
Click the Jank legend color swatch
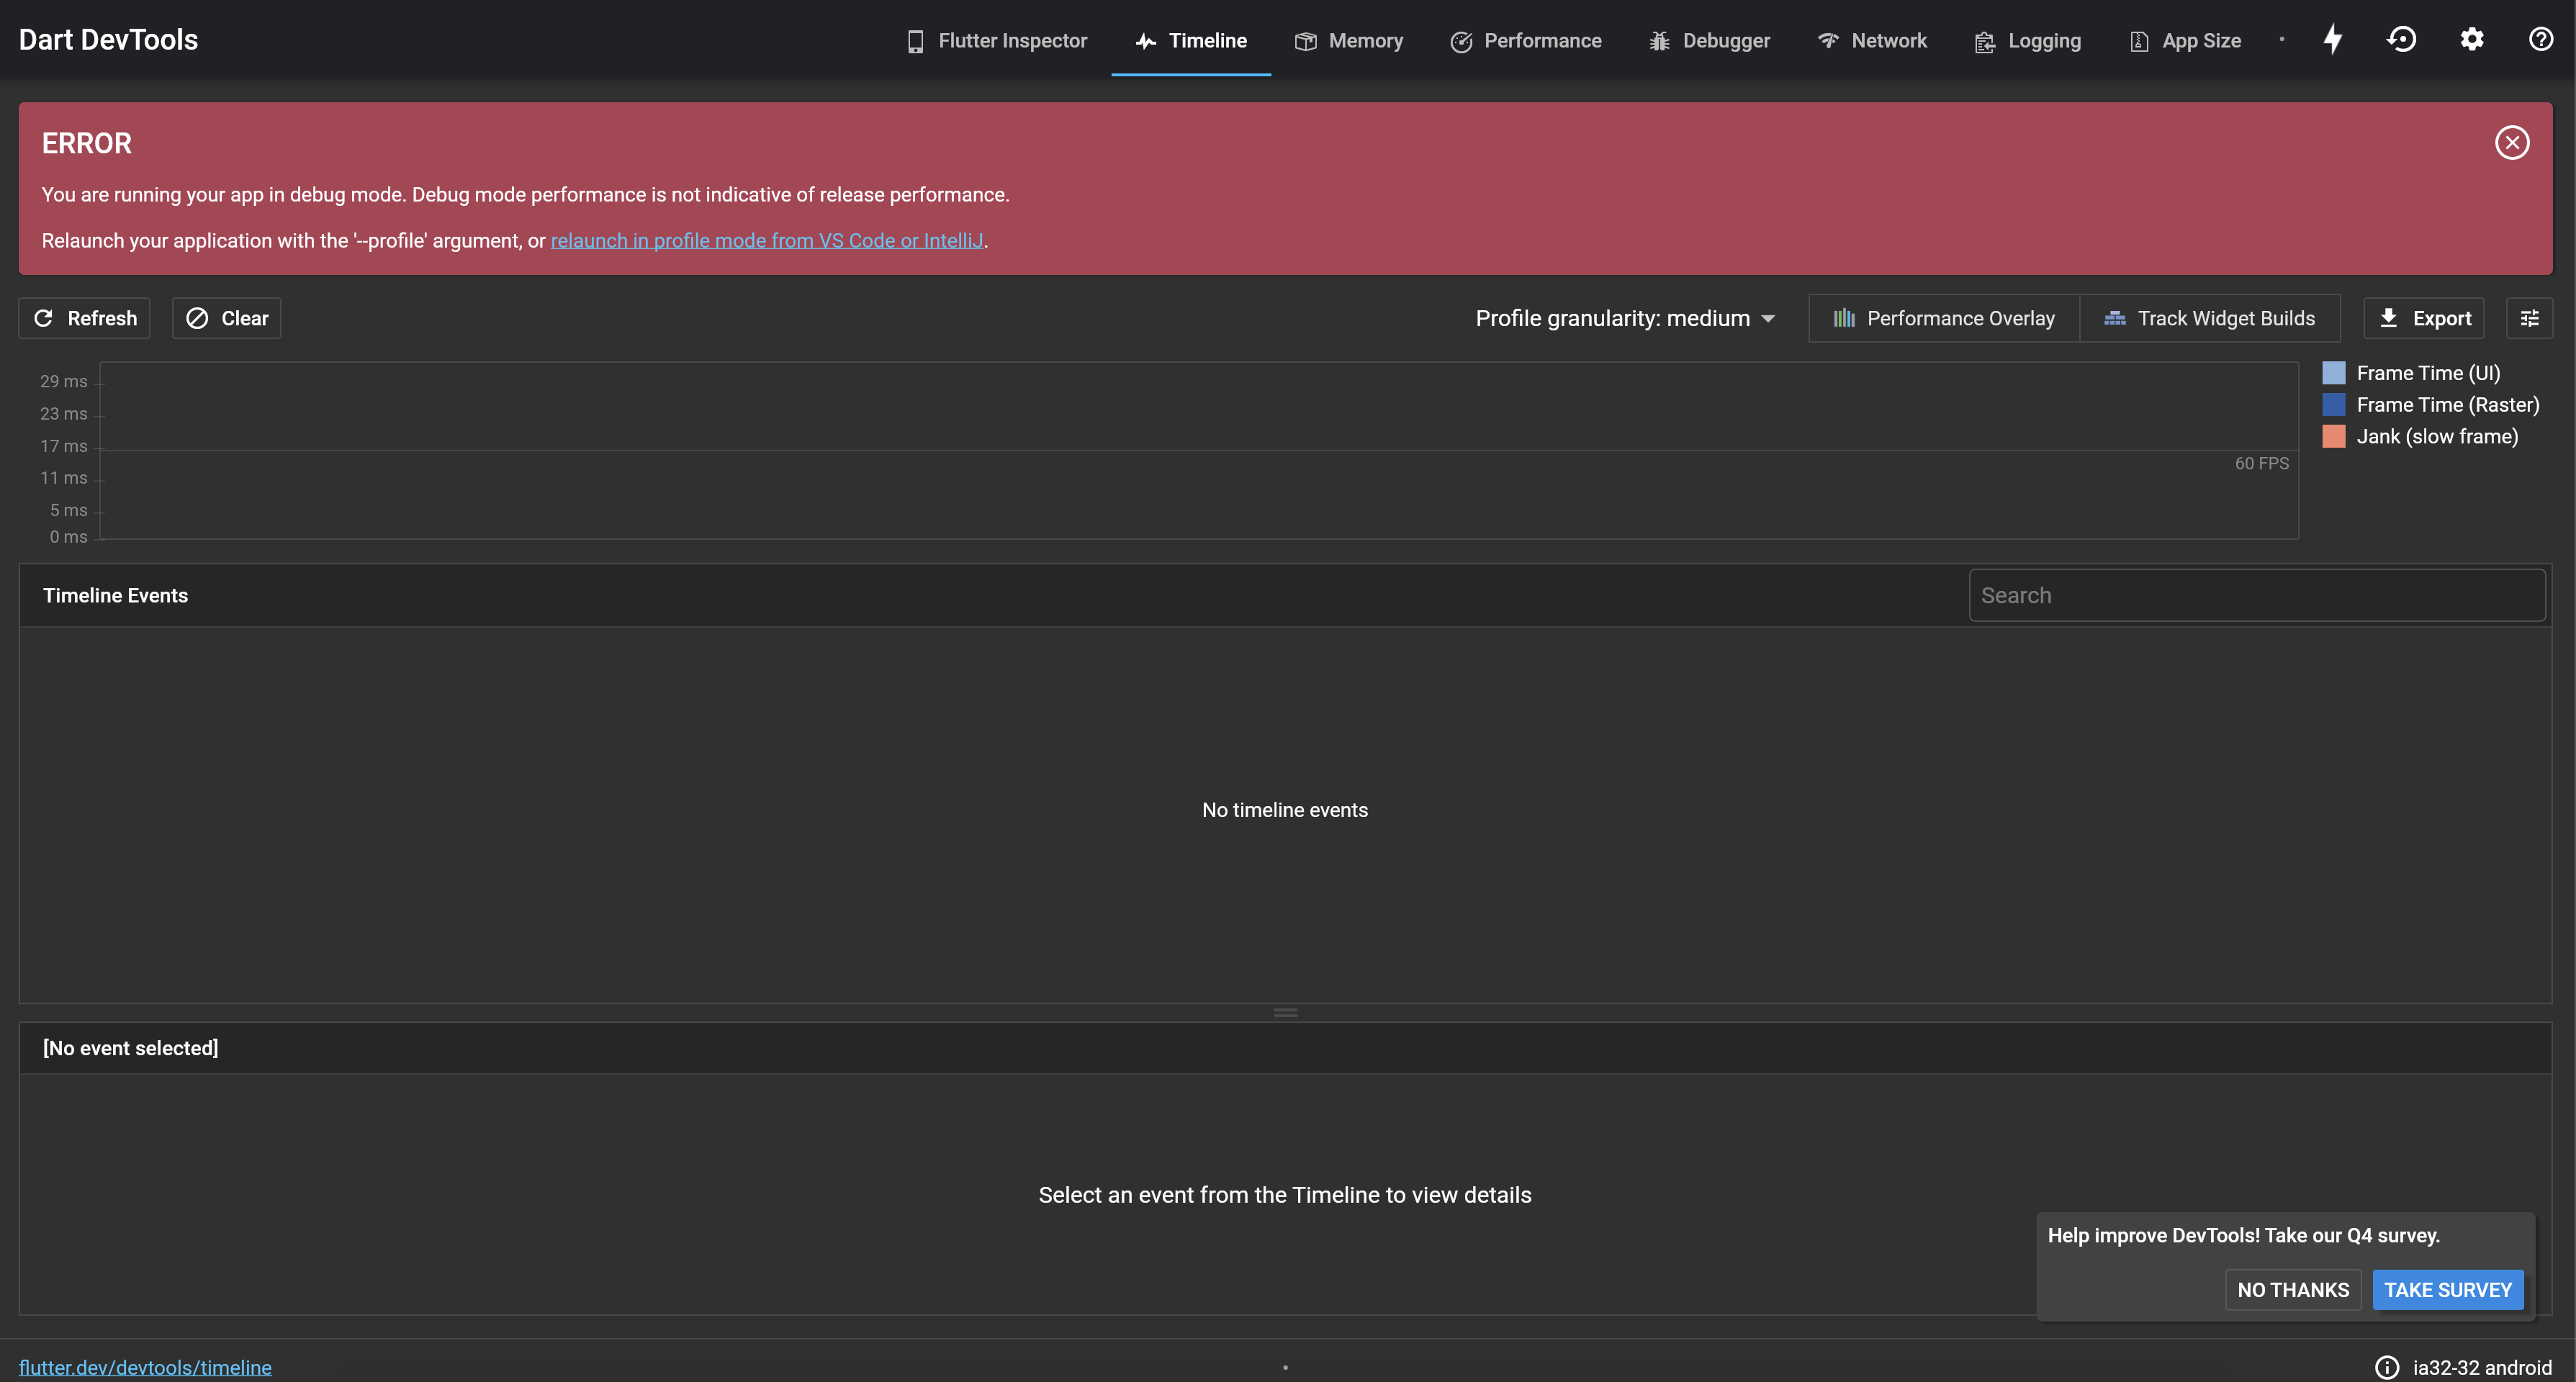[x=2335, y=436]
